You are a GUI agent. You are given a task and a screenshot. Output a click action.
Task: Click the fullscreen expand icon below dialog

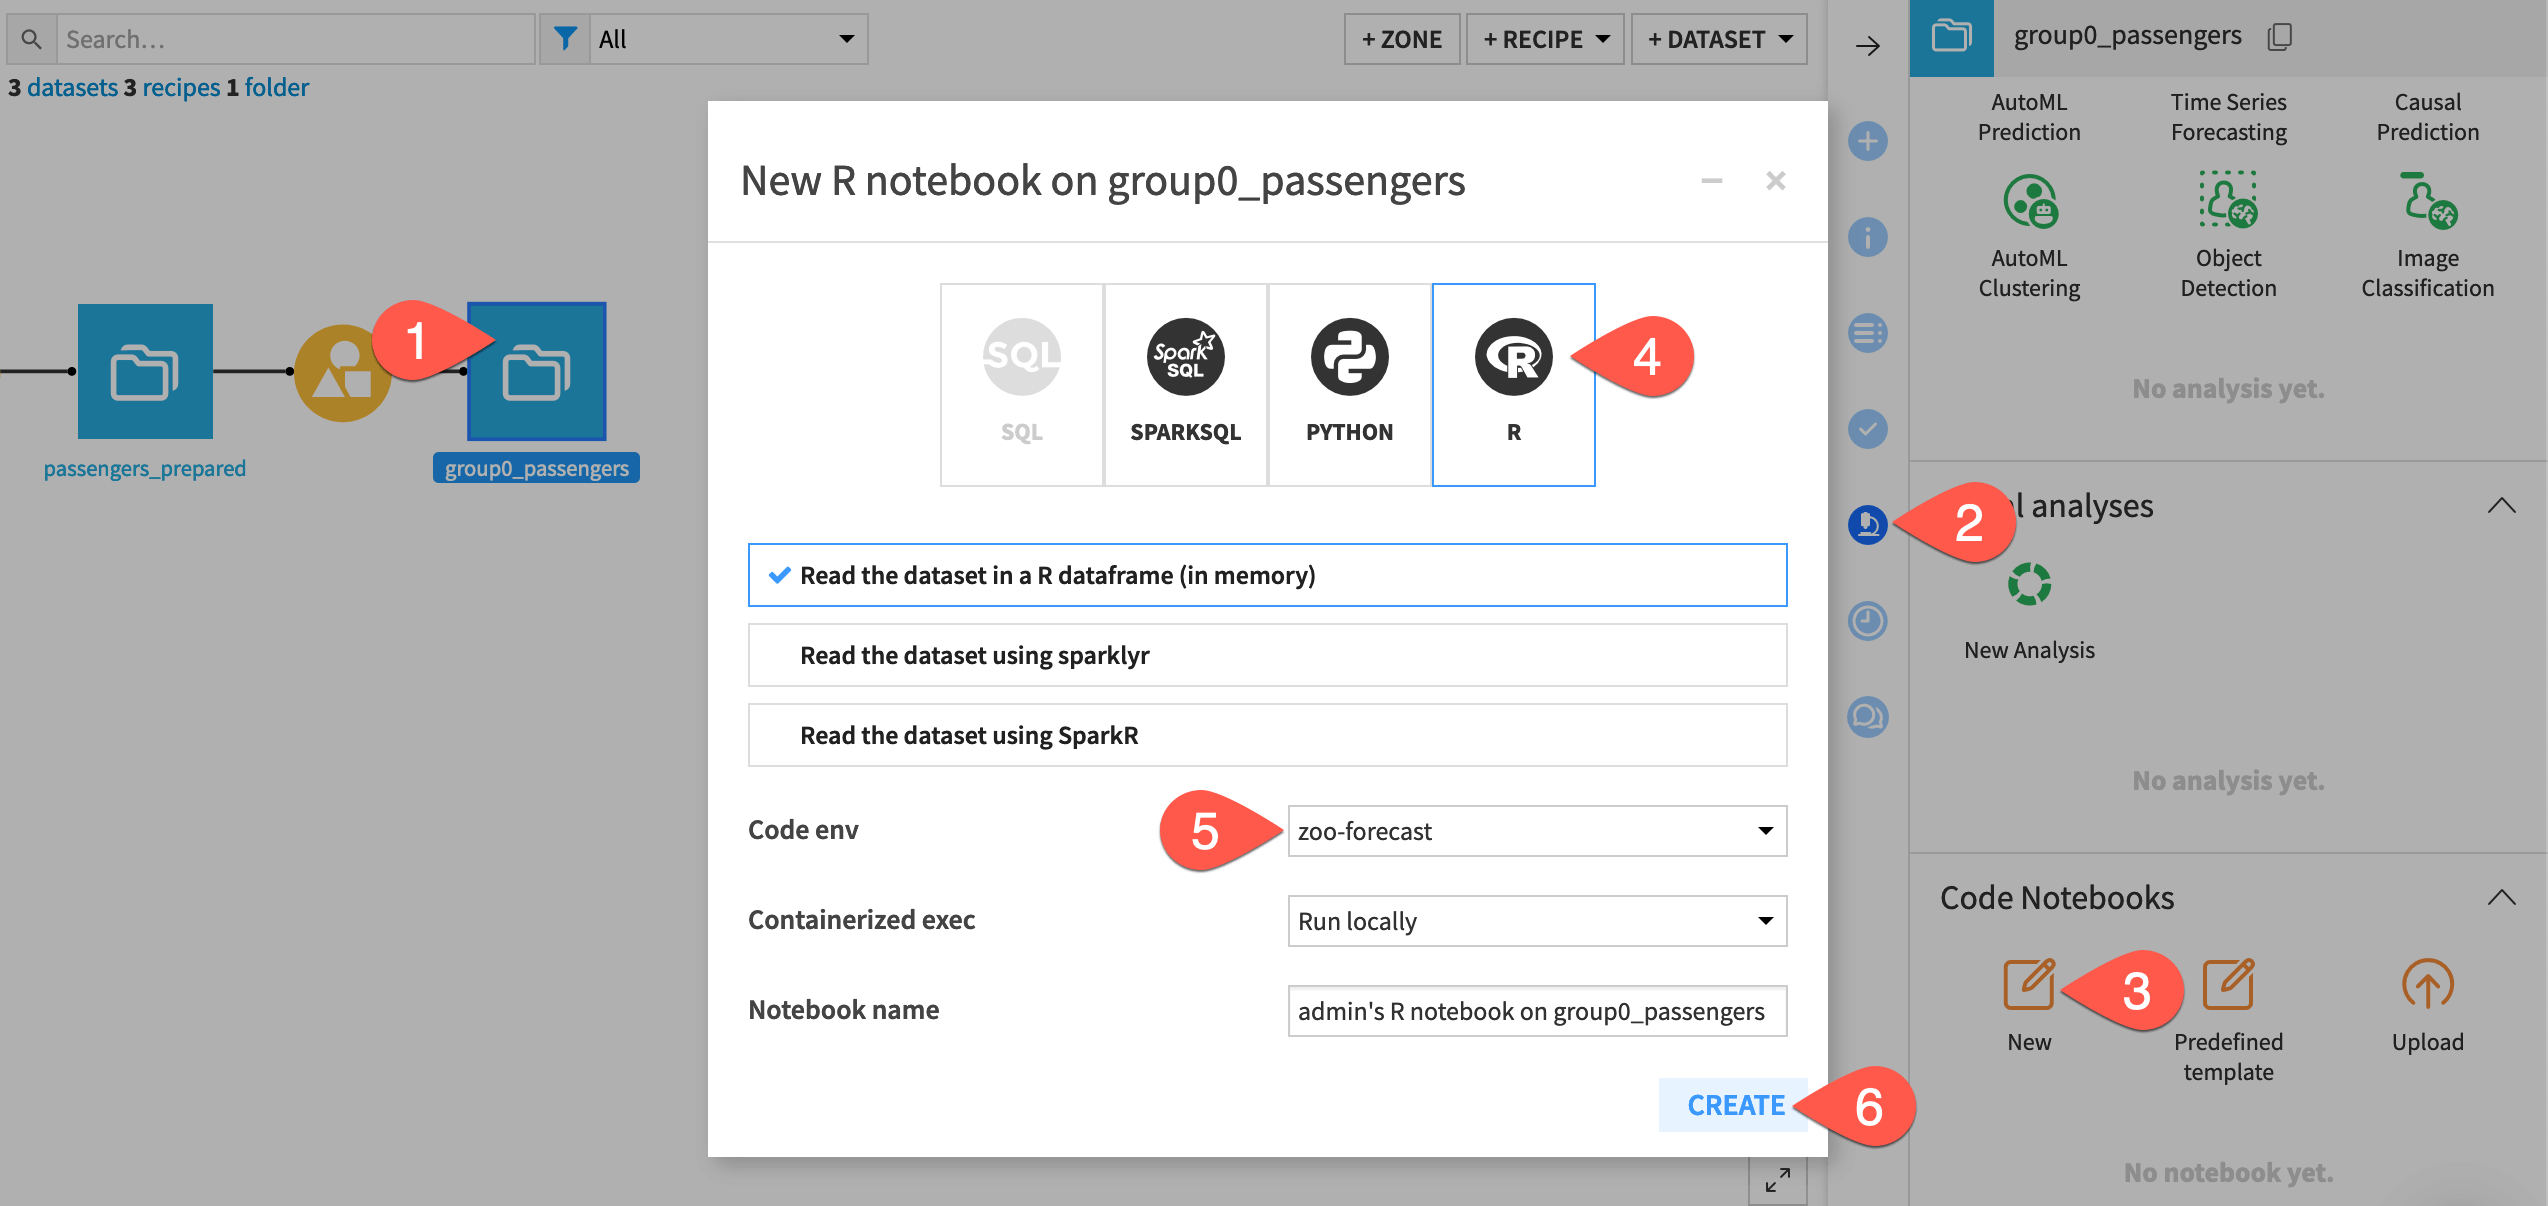(1777, 1181)
